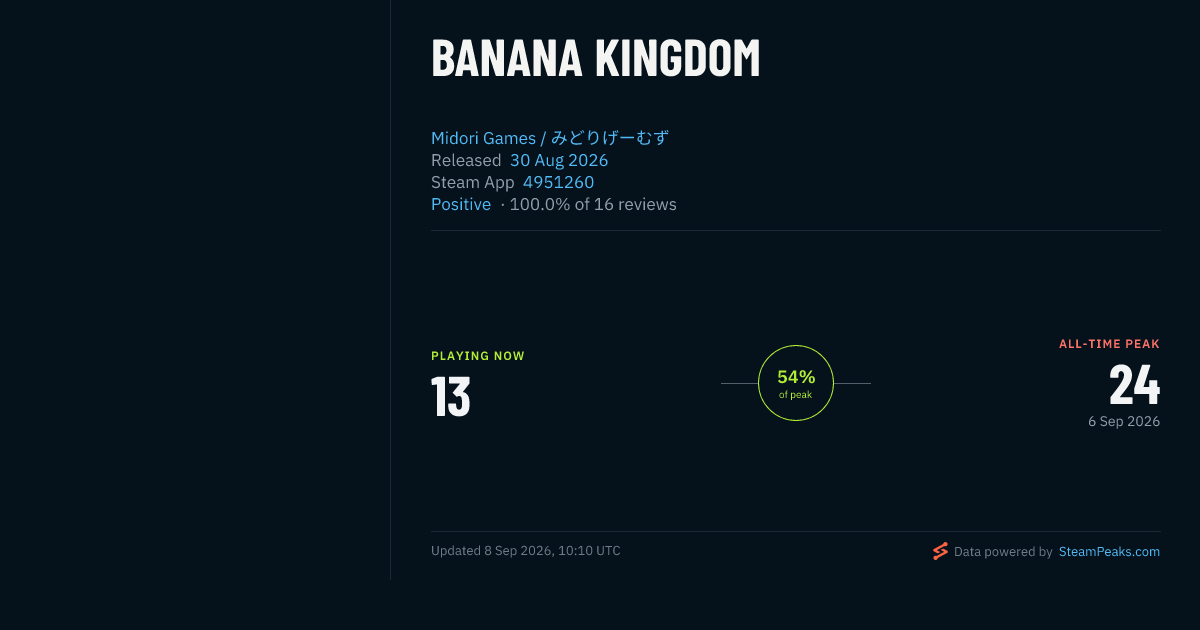Click the Playing Now count 13

point(451,397)
